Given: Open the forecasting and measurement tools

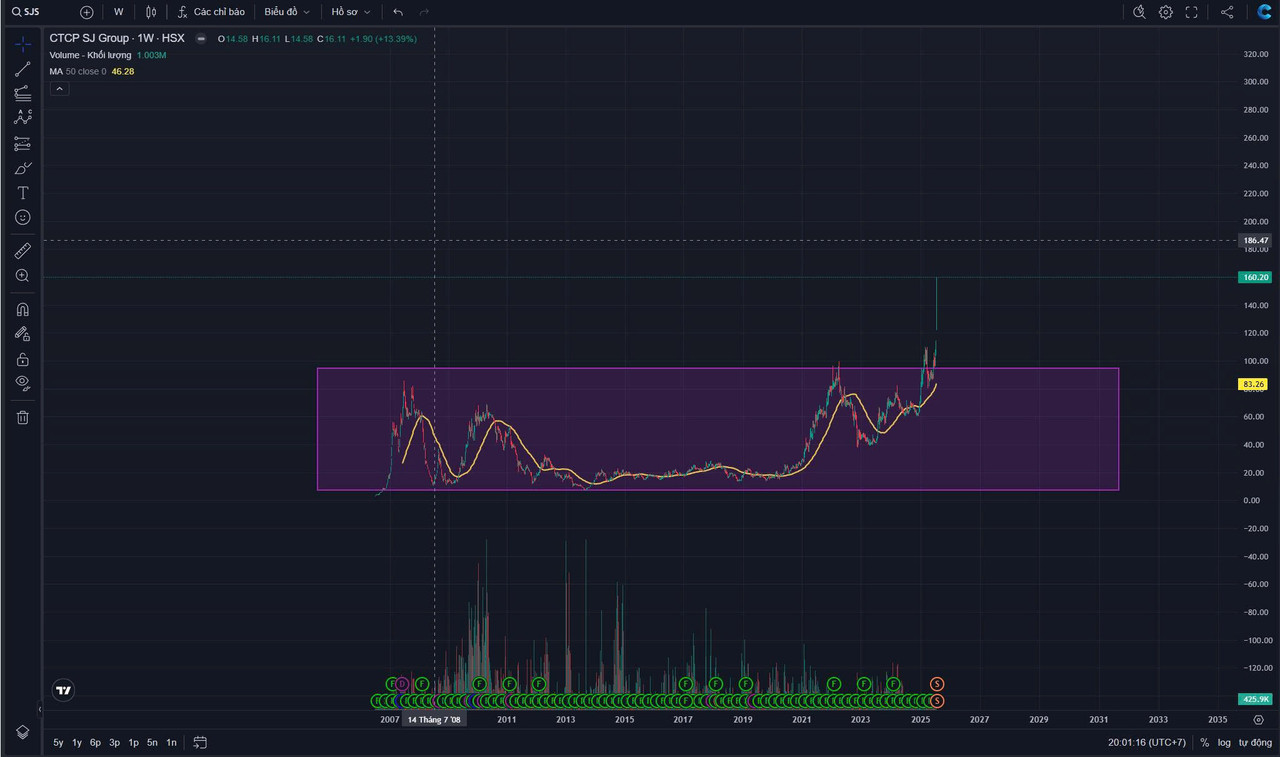Looking at the screenshot, I should point(22,143).
